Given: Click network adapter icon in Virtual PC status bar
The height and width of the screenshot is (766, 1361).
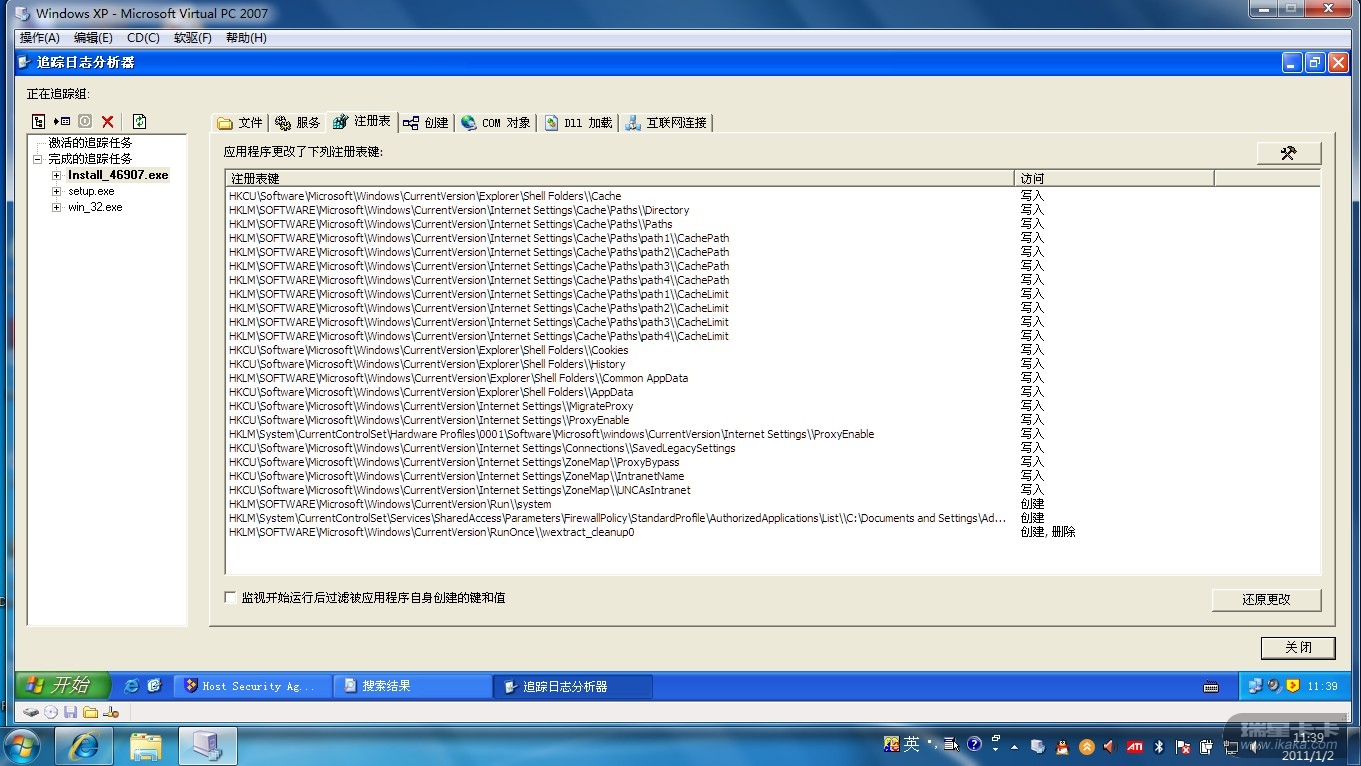Looking at the screenshot, I should point(111,712).
